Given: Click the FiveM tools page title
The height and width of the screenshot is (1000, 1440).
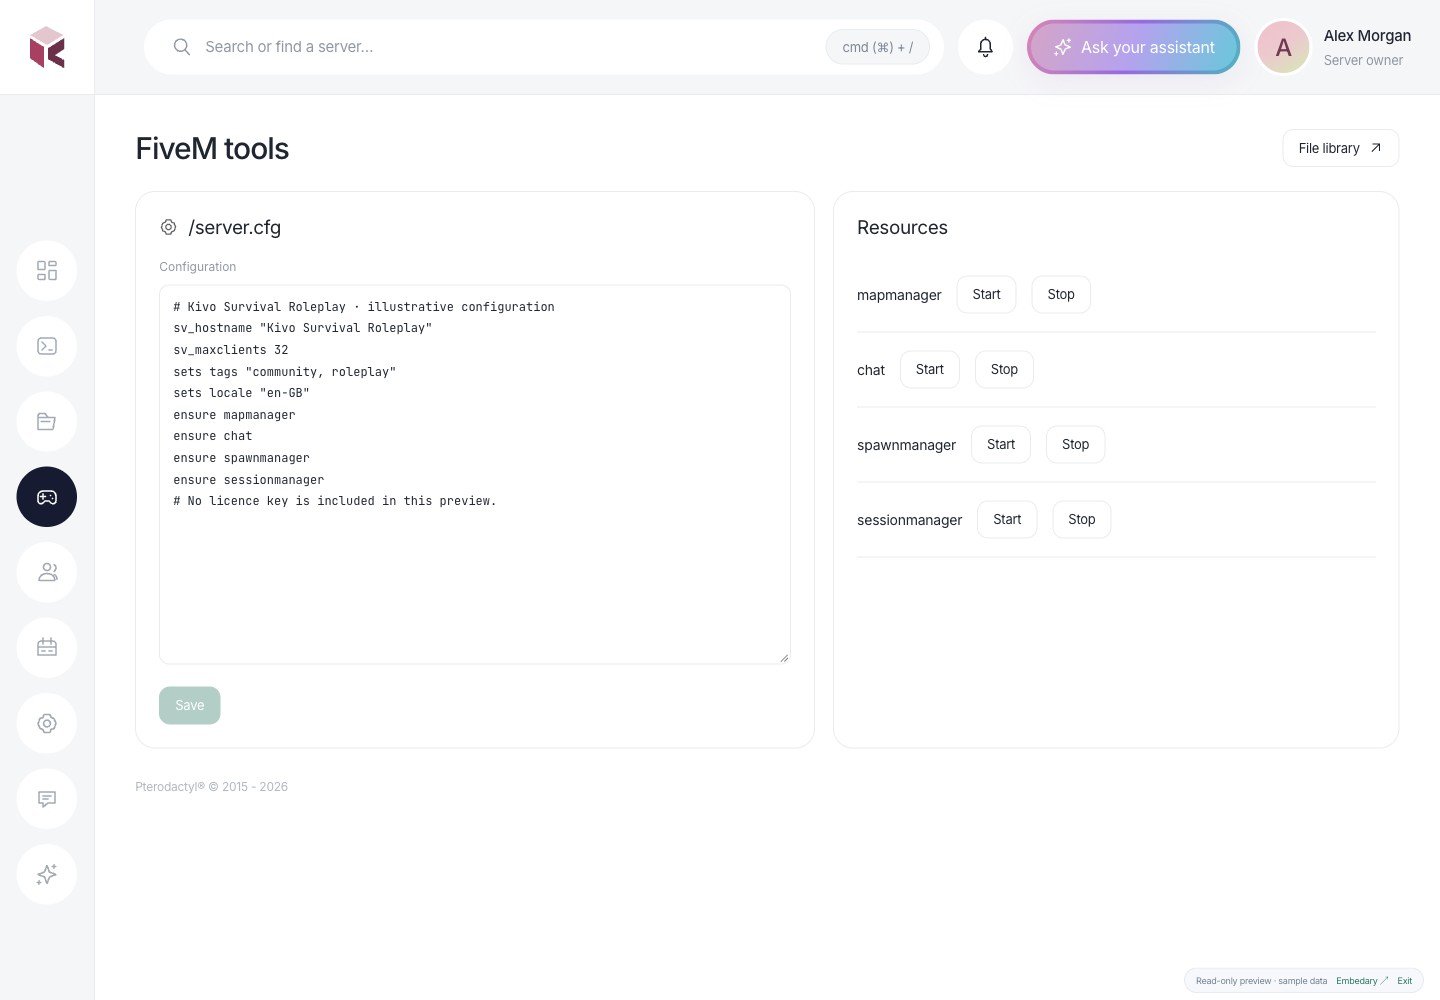Looking at the screenshot, I should [x=212, y=148].
